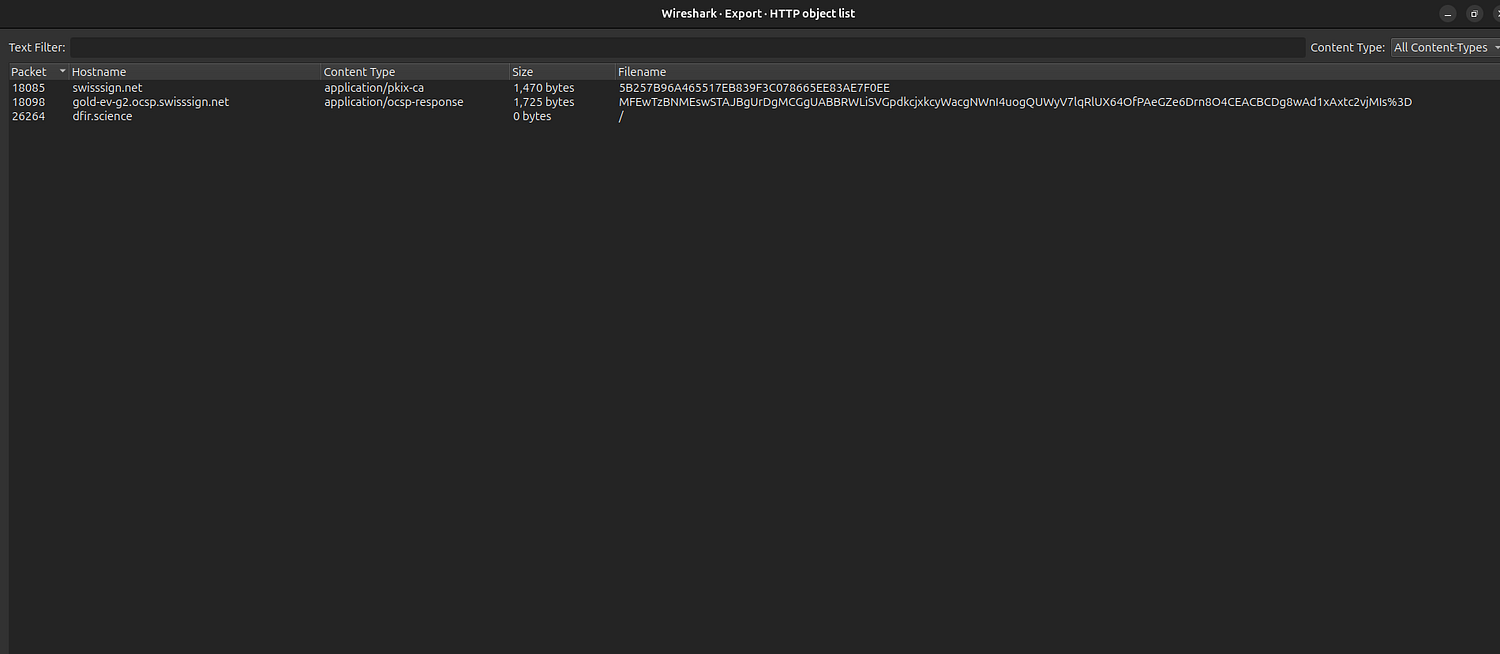Sort the list by Packet column header
This screenshot has width=1500, height=654.
[x=29, y=72]
